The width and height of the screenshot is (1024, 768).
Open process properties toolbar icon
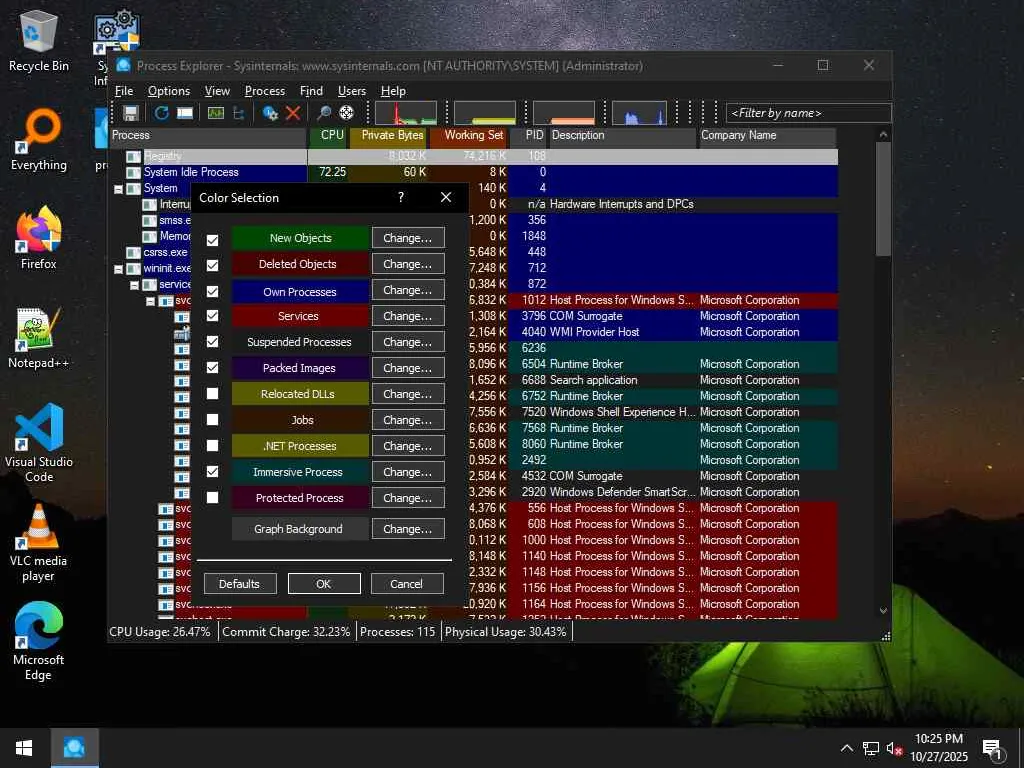point(270,113)
